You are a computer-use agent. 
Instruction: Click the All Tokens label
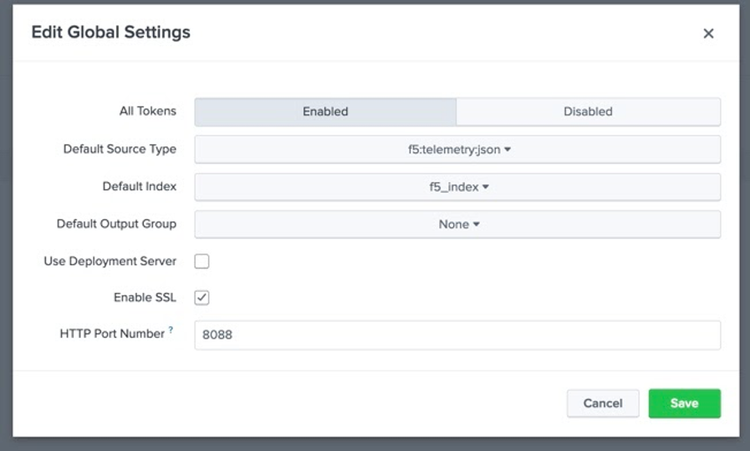pyautogui.click(x=148, y=111)
